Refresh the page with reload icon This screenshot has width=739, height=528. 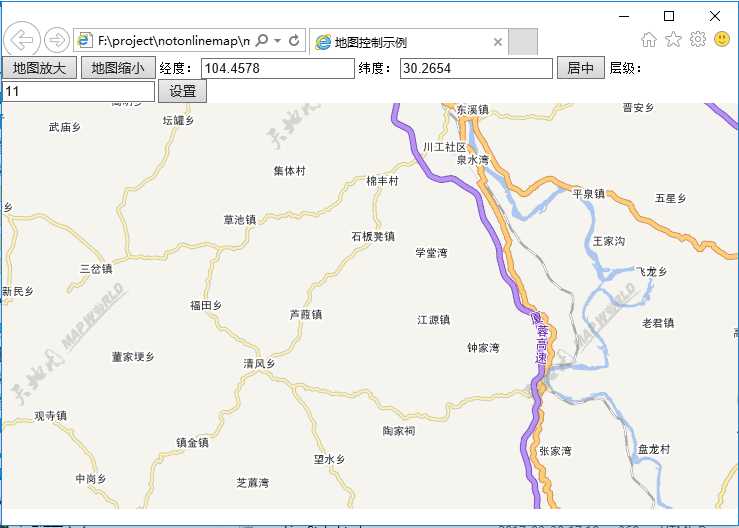click(x=294, y=41)
